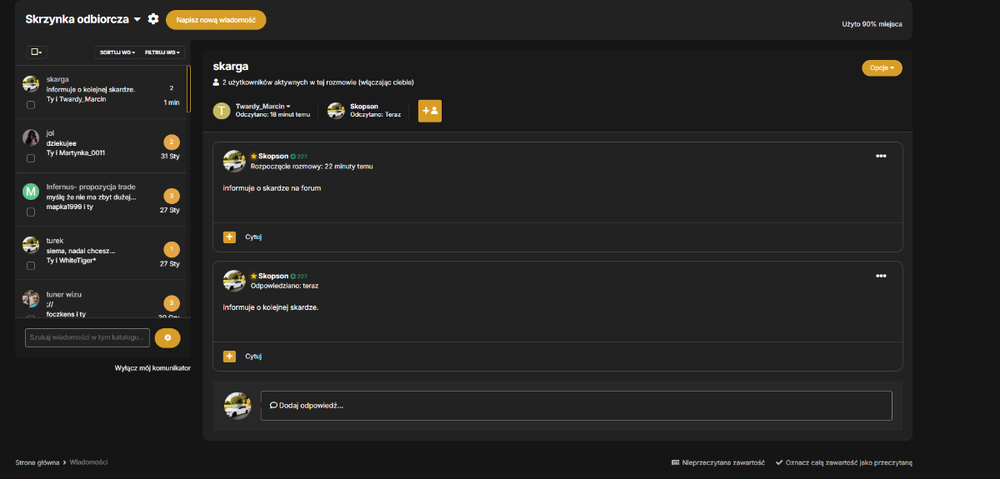Tick the checkbox for Infernus trade conversation

31,212
